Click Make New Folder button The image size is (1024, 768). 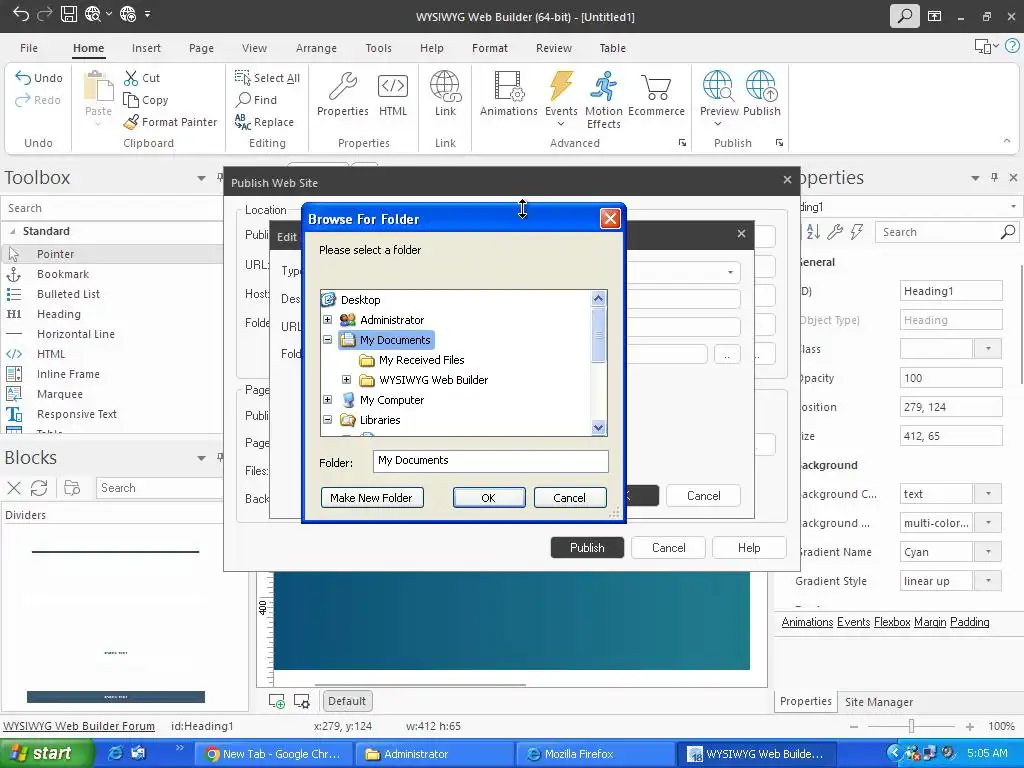pos(372,498)
